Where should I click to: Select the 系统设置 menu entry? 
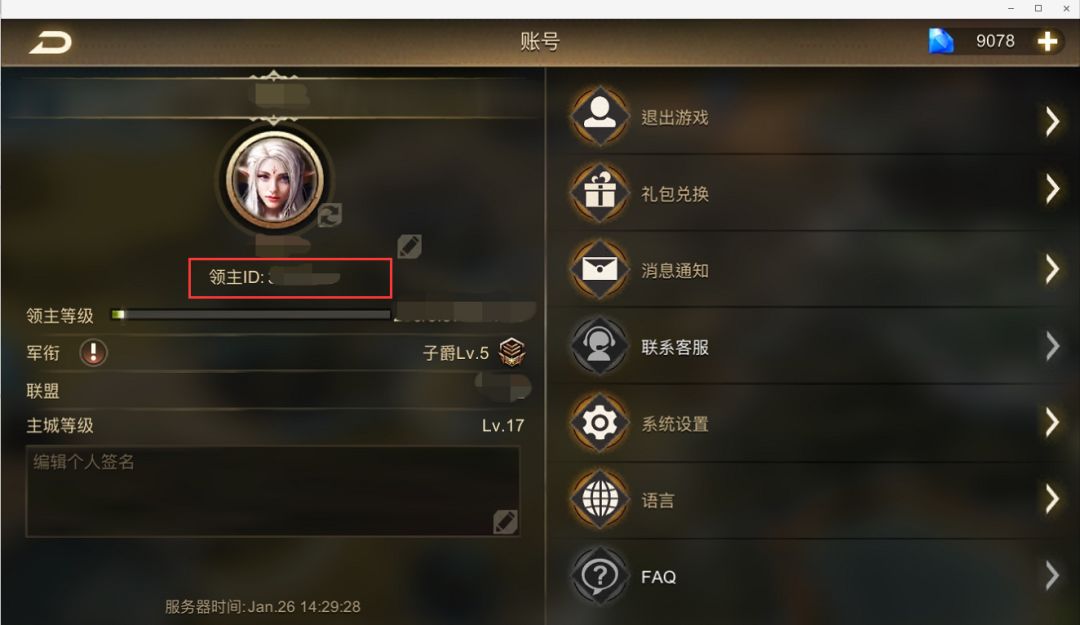[x=813, y=423]
